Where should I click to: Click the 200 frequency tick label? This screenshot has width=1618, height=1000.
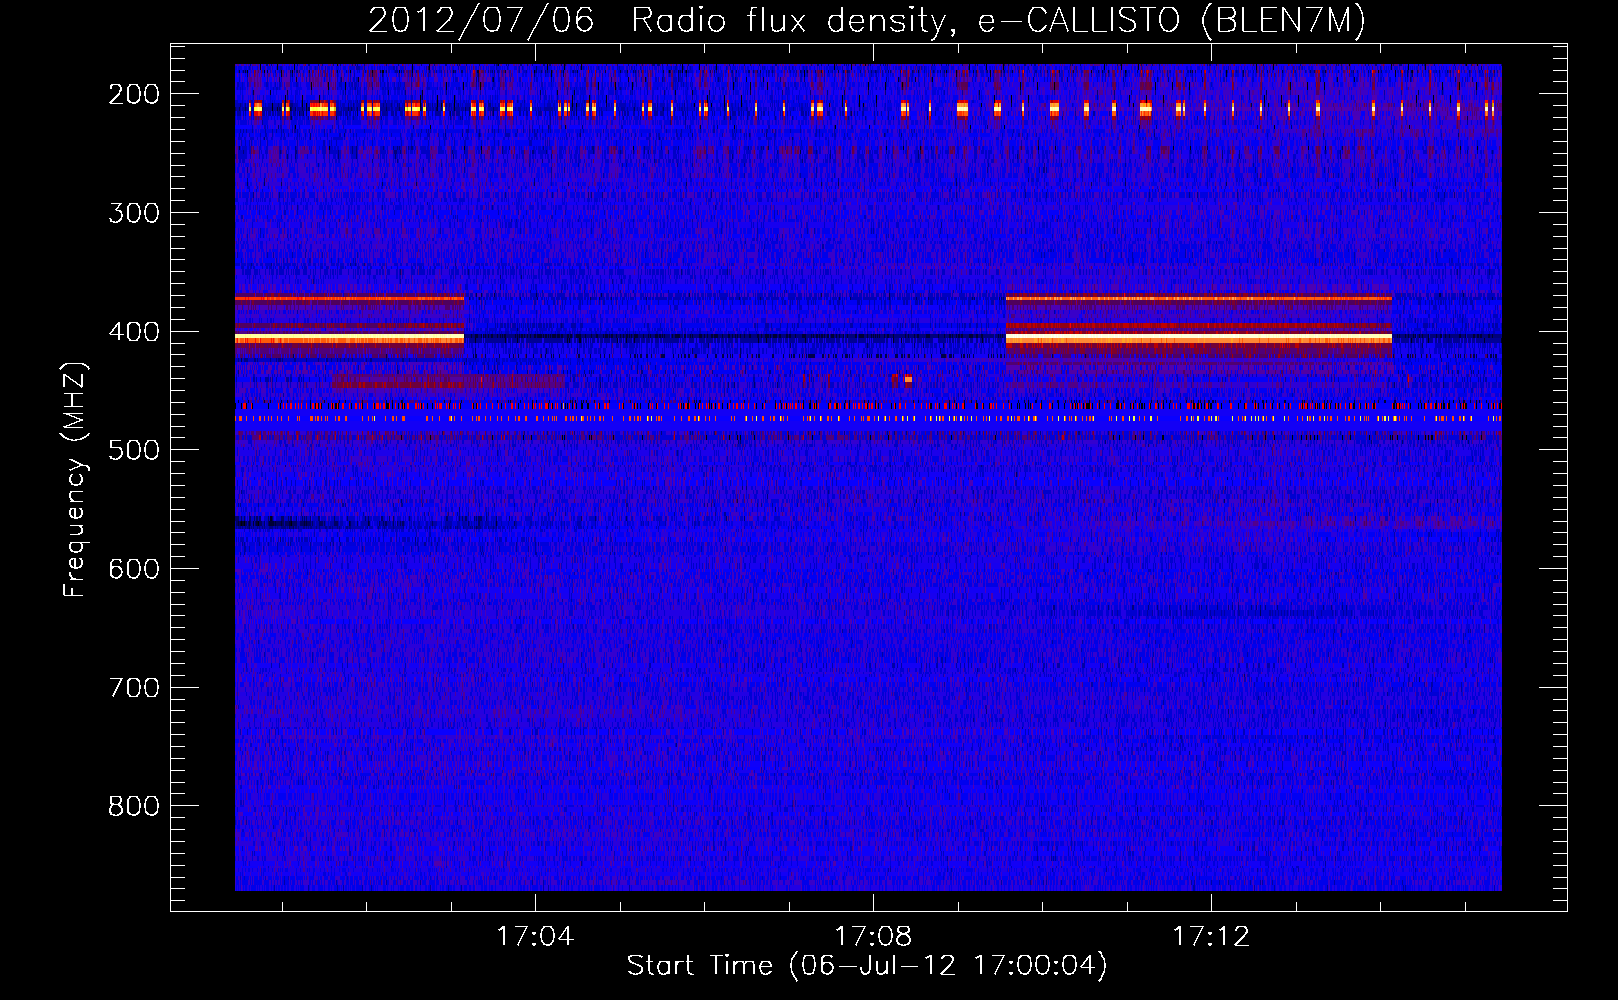coord(134,94)
